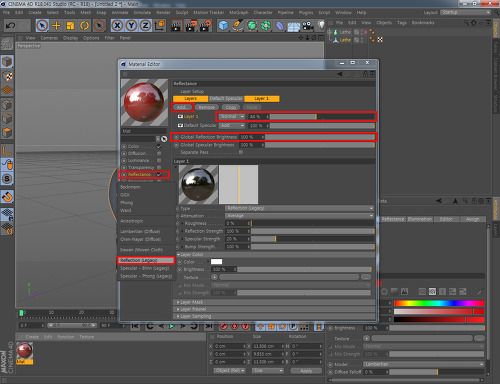
Task: Expand the Layer Mask section
Action: tap(191, 302)
